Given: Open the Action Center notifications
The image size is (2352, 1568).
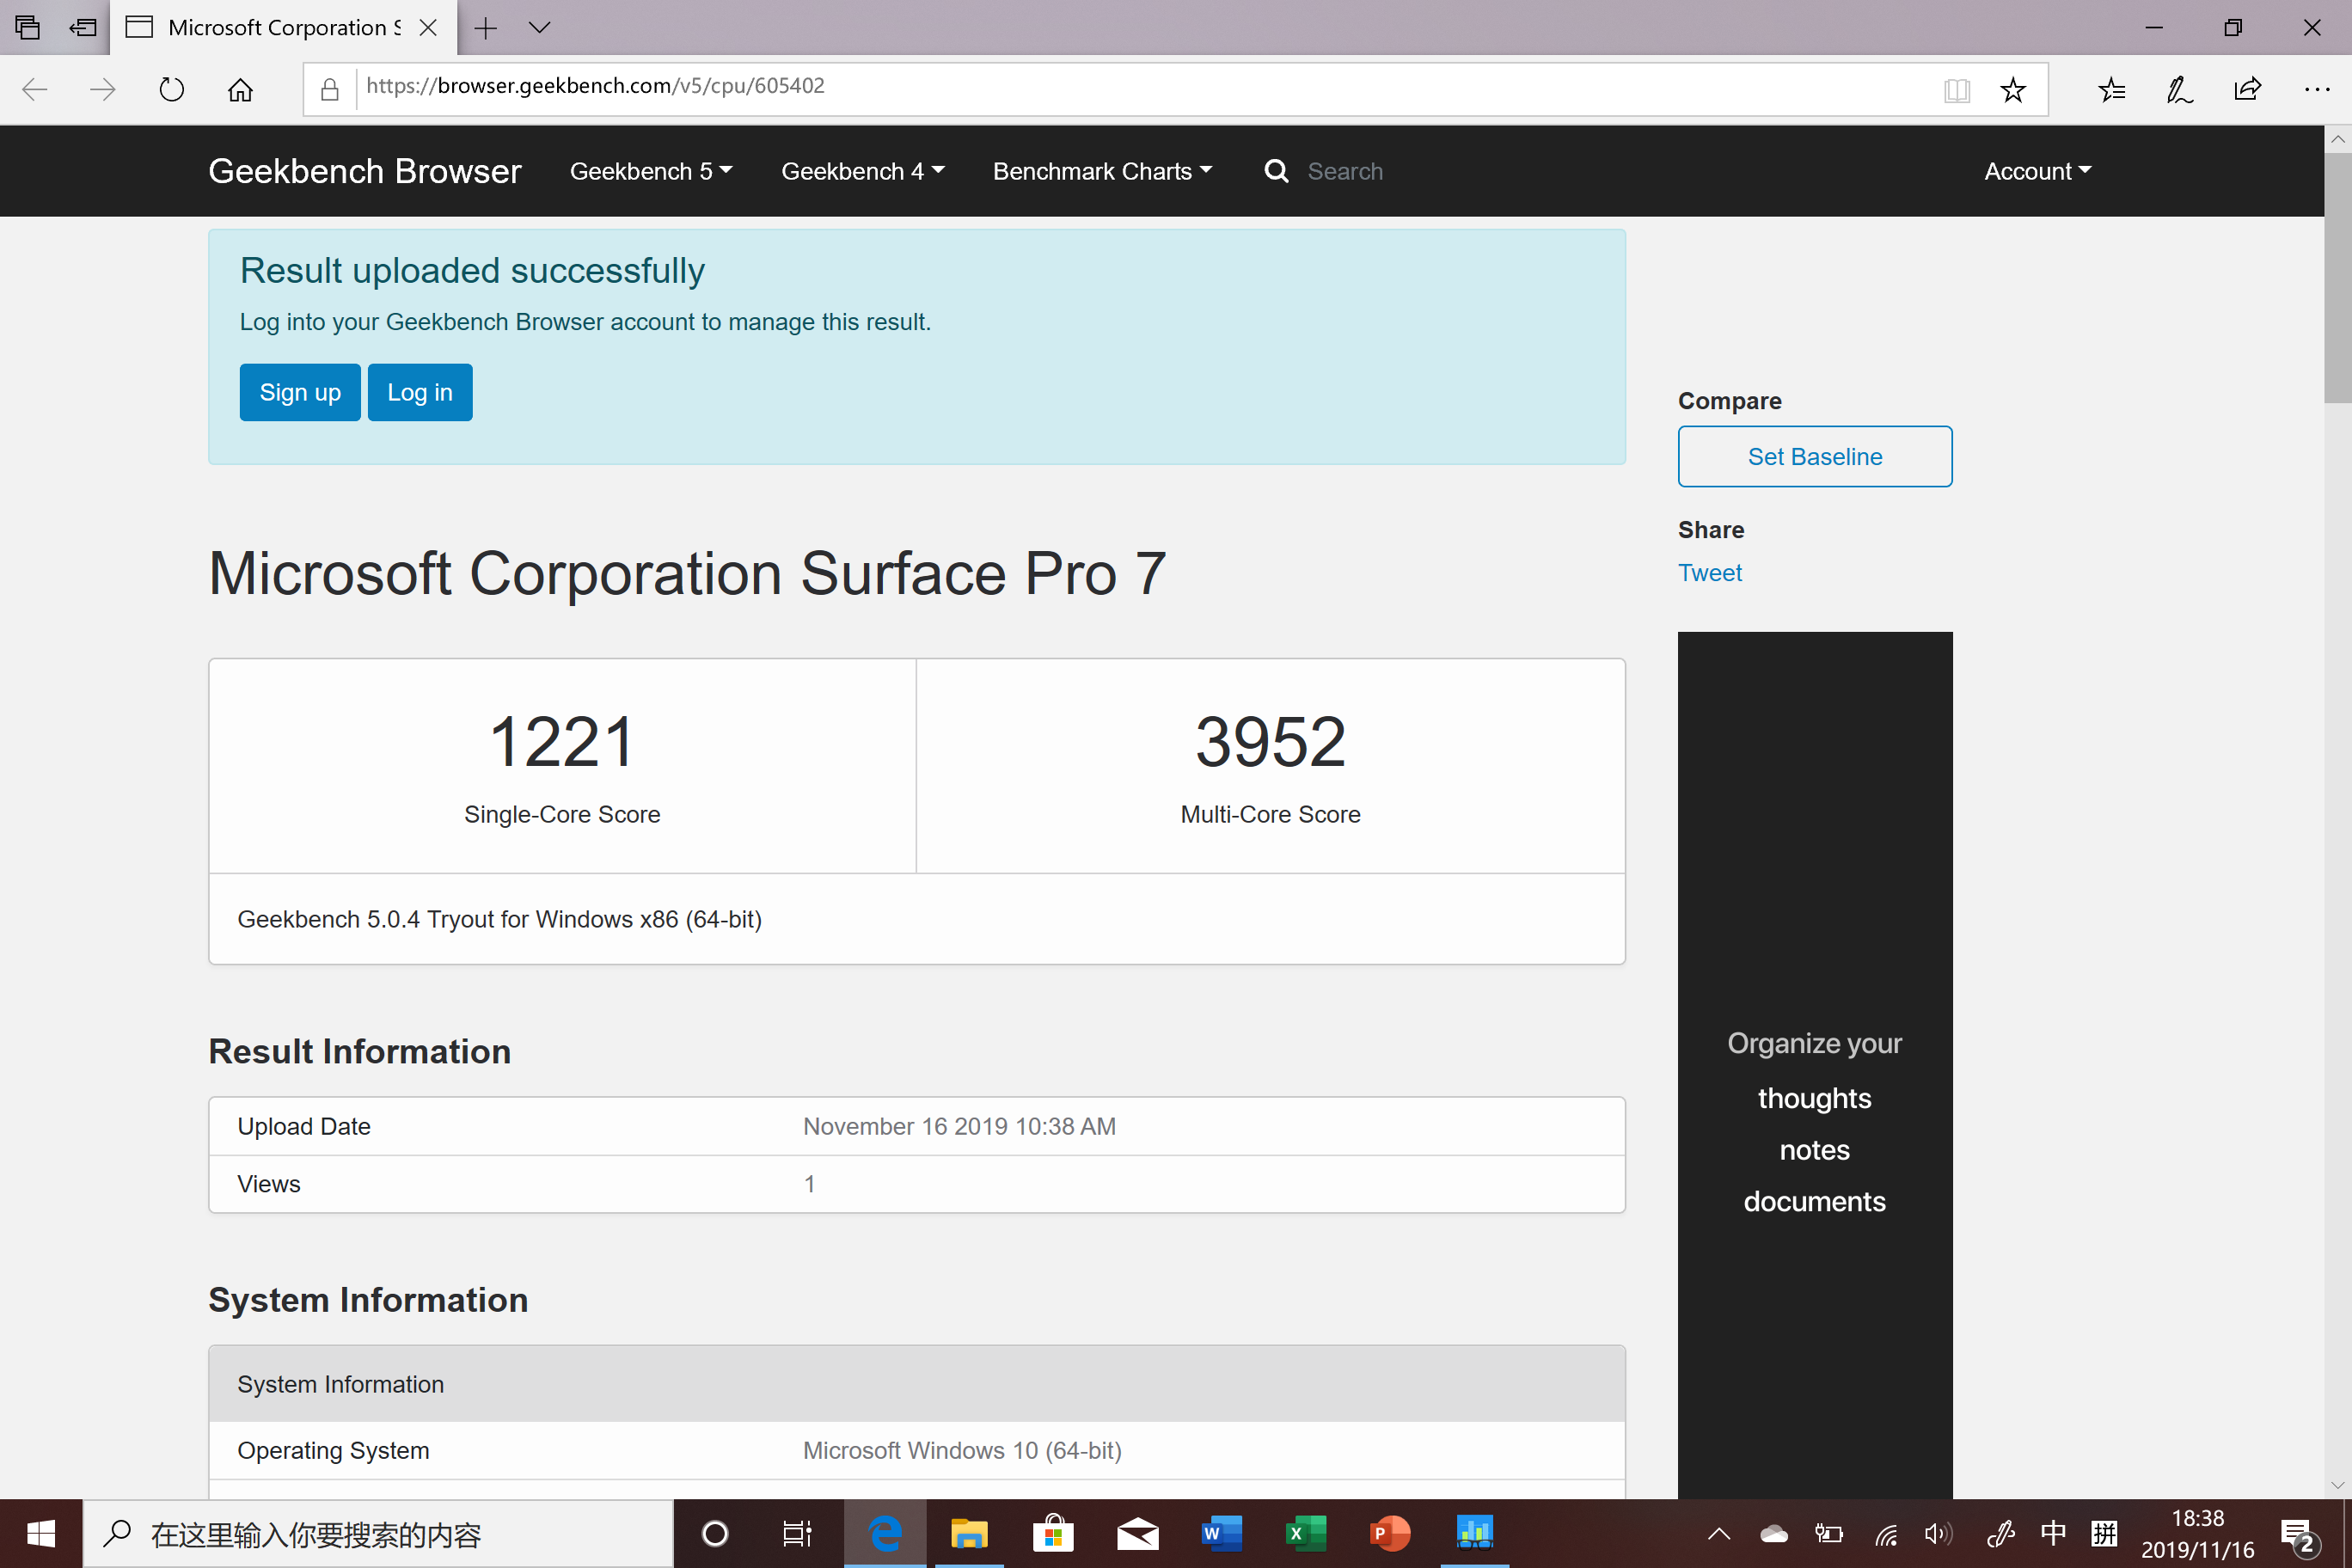Looking at the screenshot, I should click(x=2297, y=1535).
